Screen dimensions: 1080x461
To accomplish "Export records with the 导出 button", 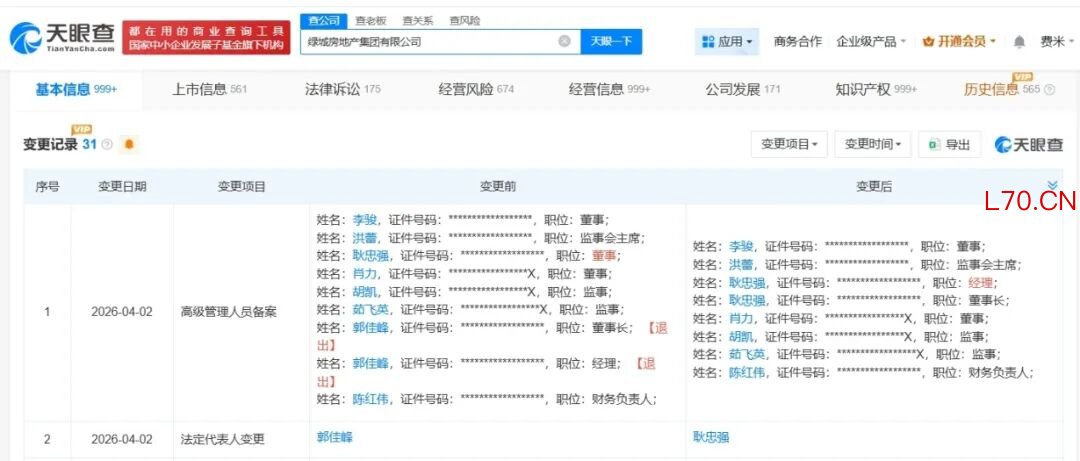I will pos(949,144).
